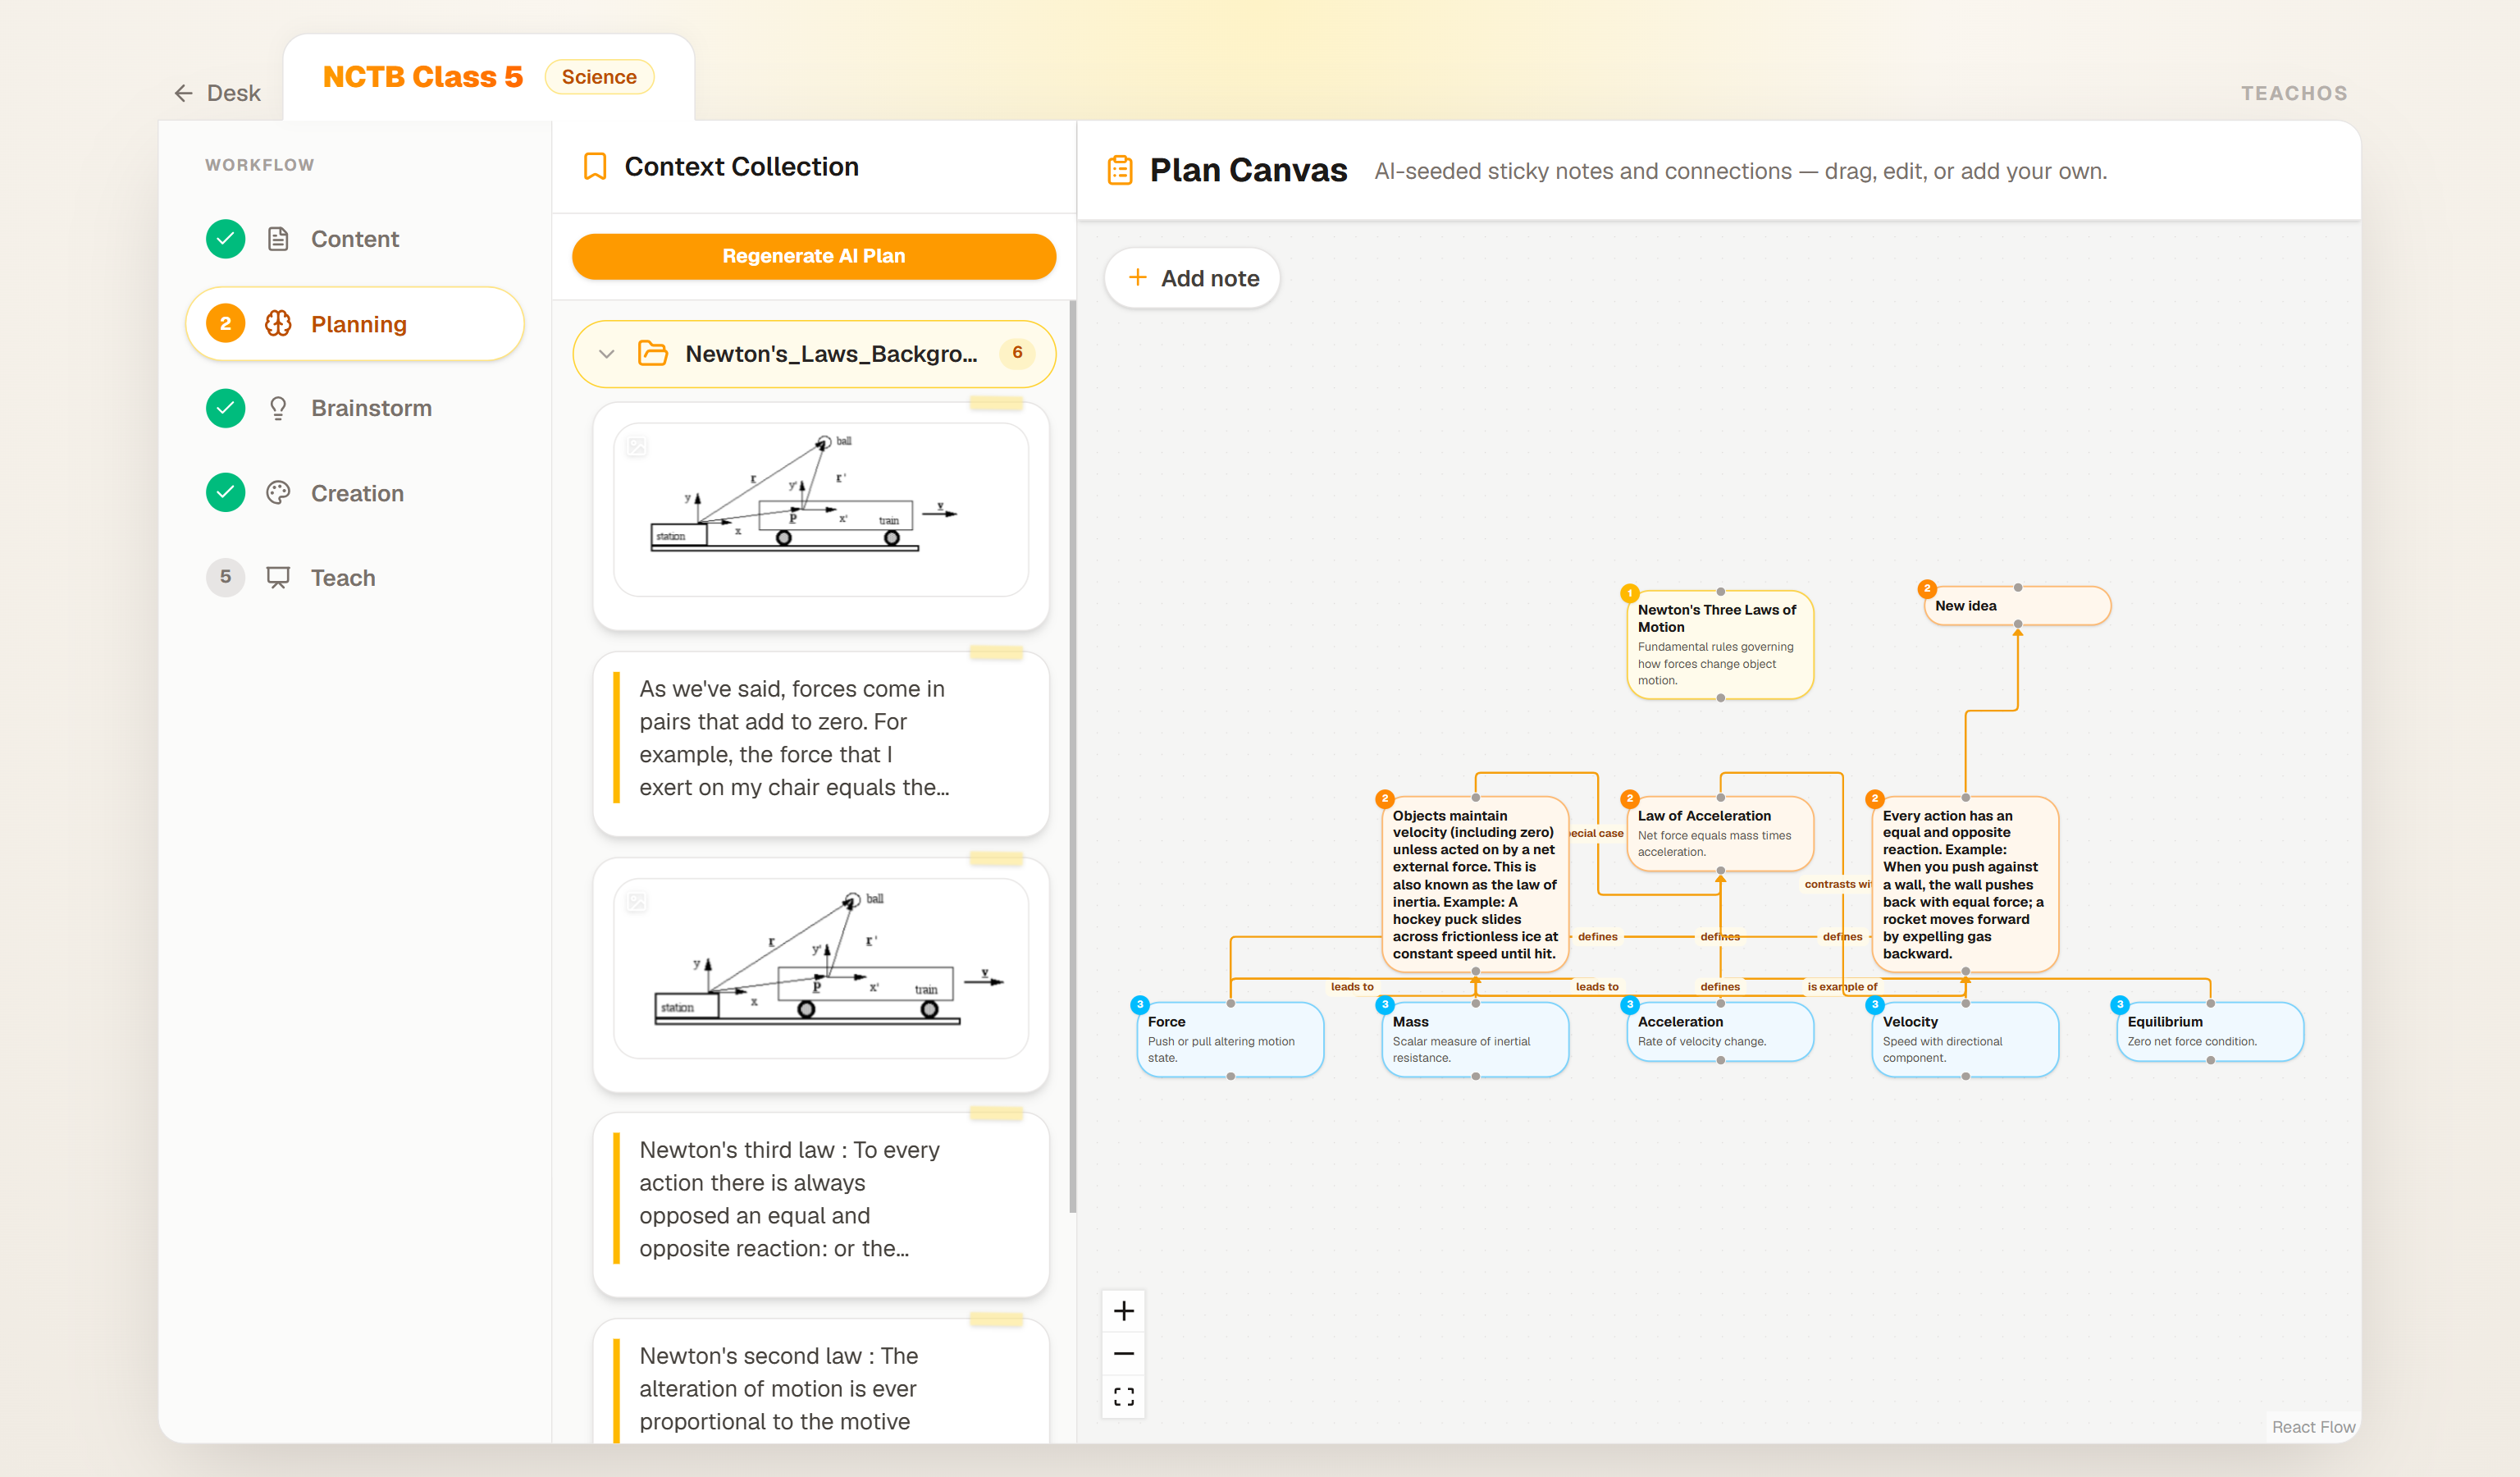2520x1477 pixels.
Task: Click the Creation palette icon
Action: 278,493
